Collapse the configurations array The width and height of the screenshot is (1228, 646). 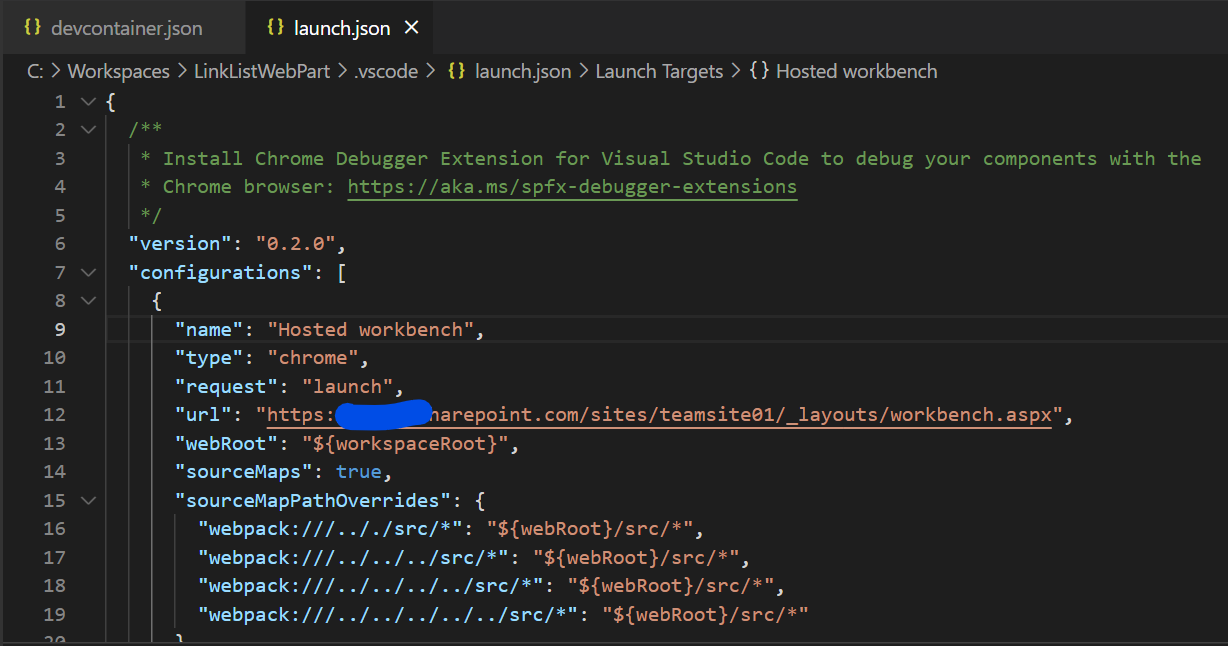click(88, 272)
